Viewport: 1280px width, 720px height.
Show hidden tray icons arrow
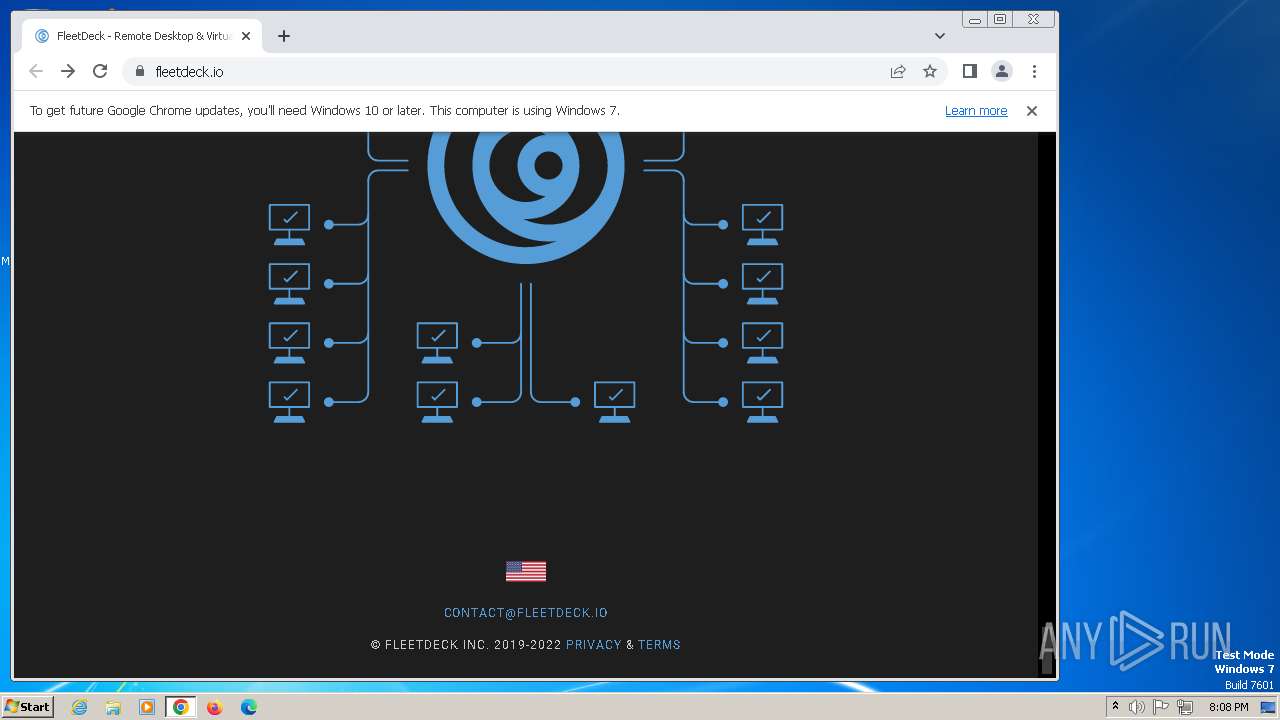click(x=1115, y=707)
